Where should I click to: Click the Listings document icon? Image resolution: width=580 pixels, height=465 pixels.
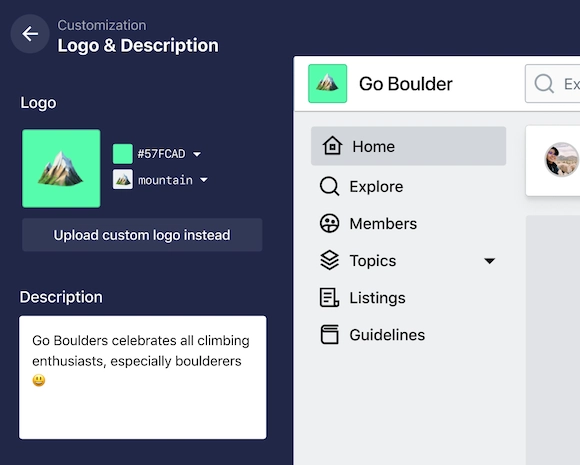point(329,297)
